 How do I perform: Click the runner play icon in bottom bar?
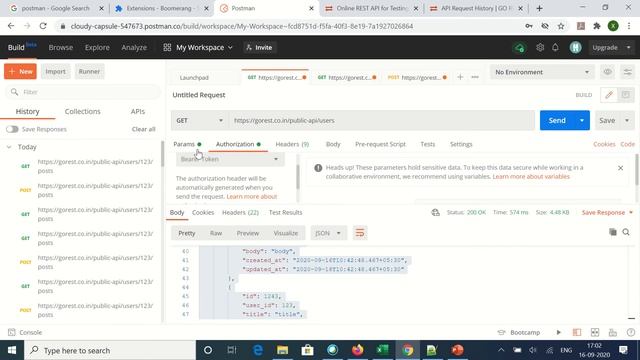pos(558,332)
